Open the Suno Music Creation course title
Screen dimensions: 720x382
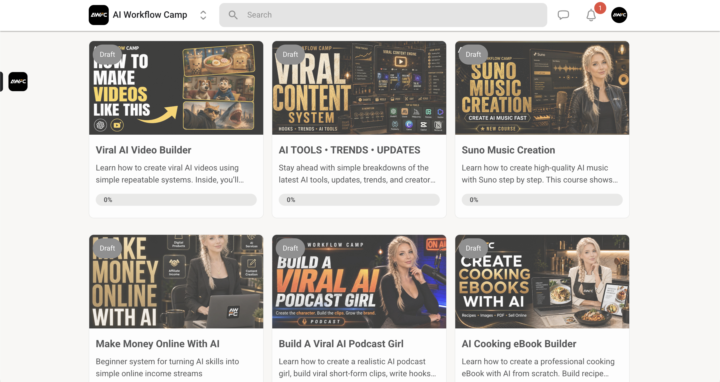point(508,150)
